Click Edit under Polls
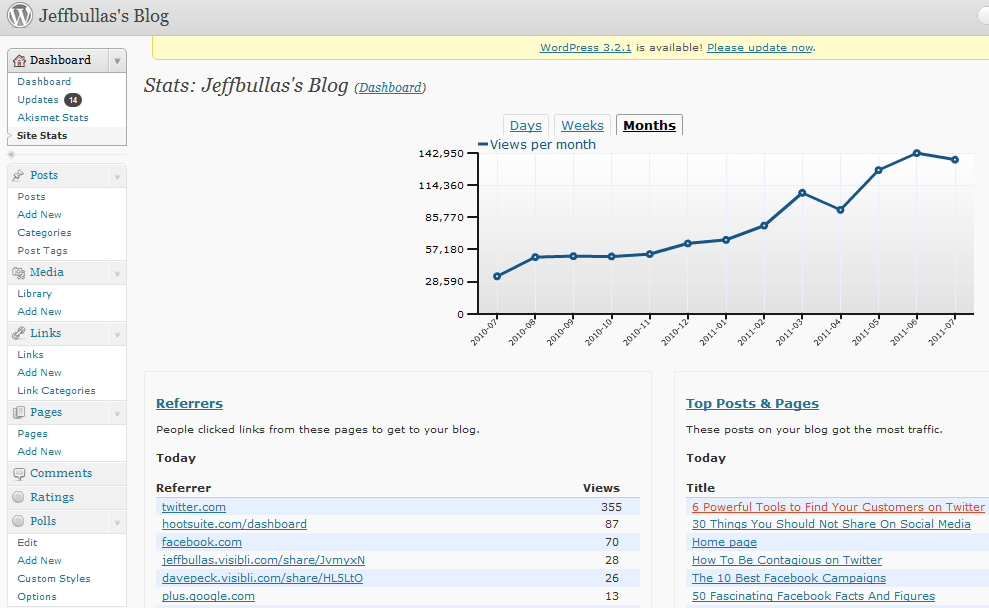The image size is (989, 608). click(x=27, y=542)
